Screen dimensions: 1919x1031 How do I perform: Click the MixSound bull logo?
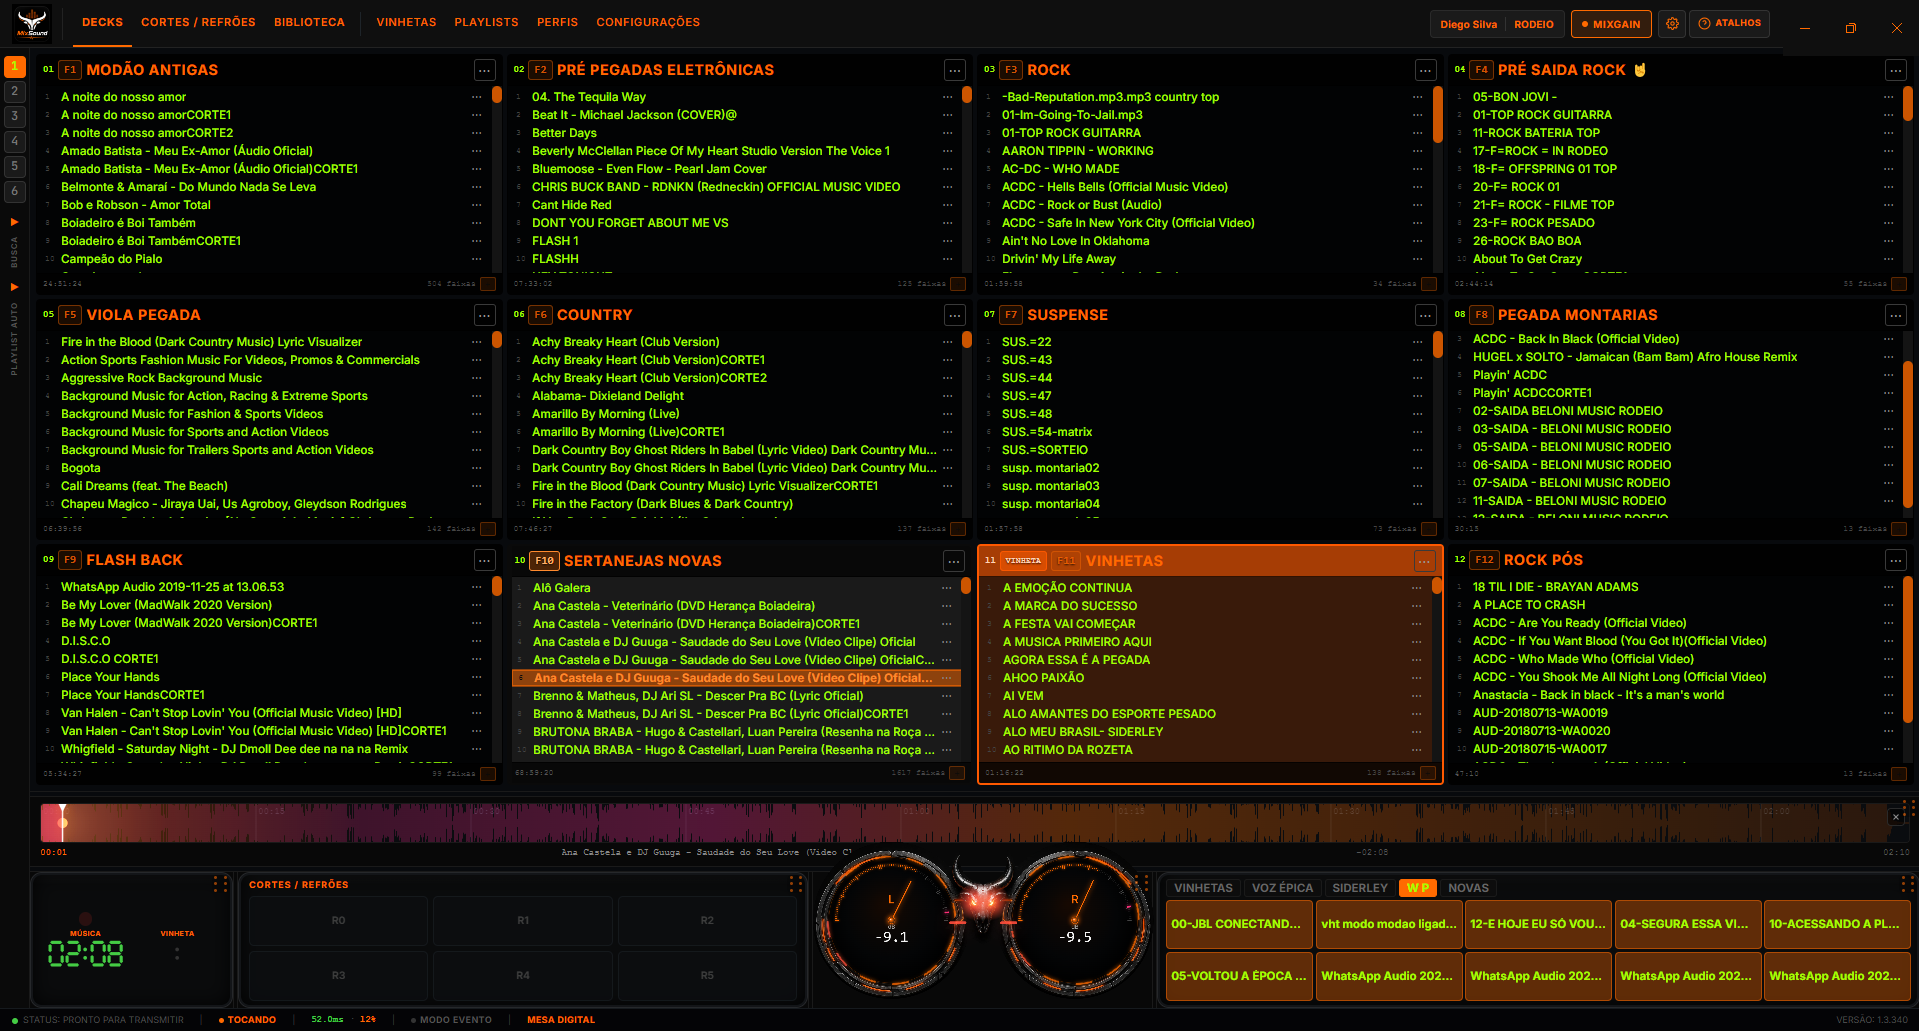coord(32,22)
